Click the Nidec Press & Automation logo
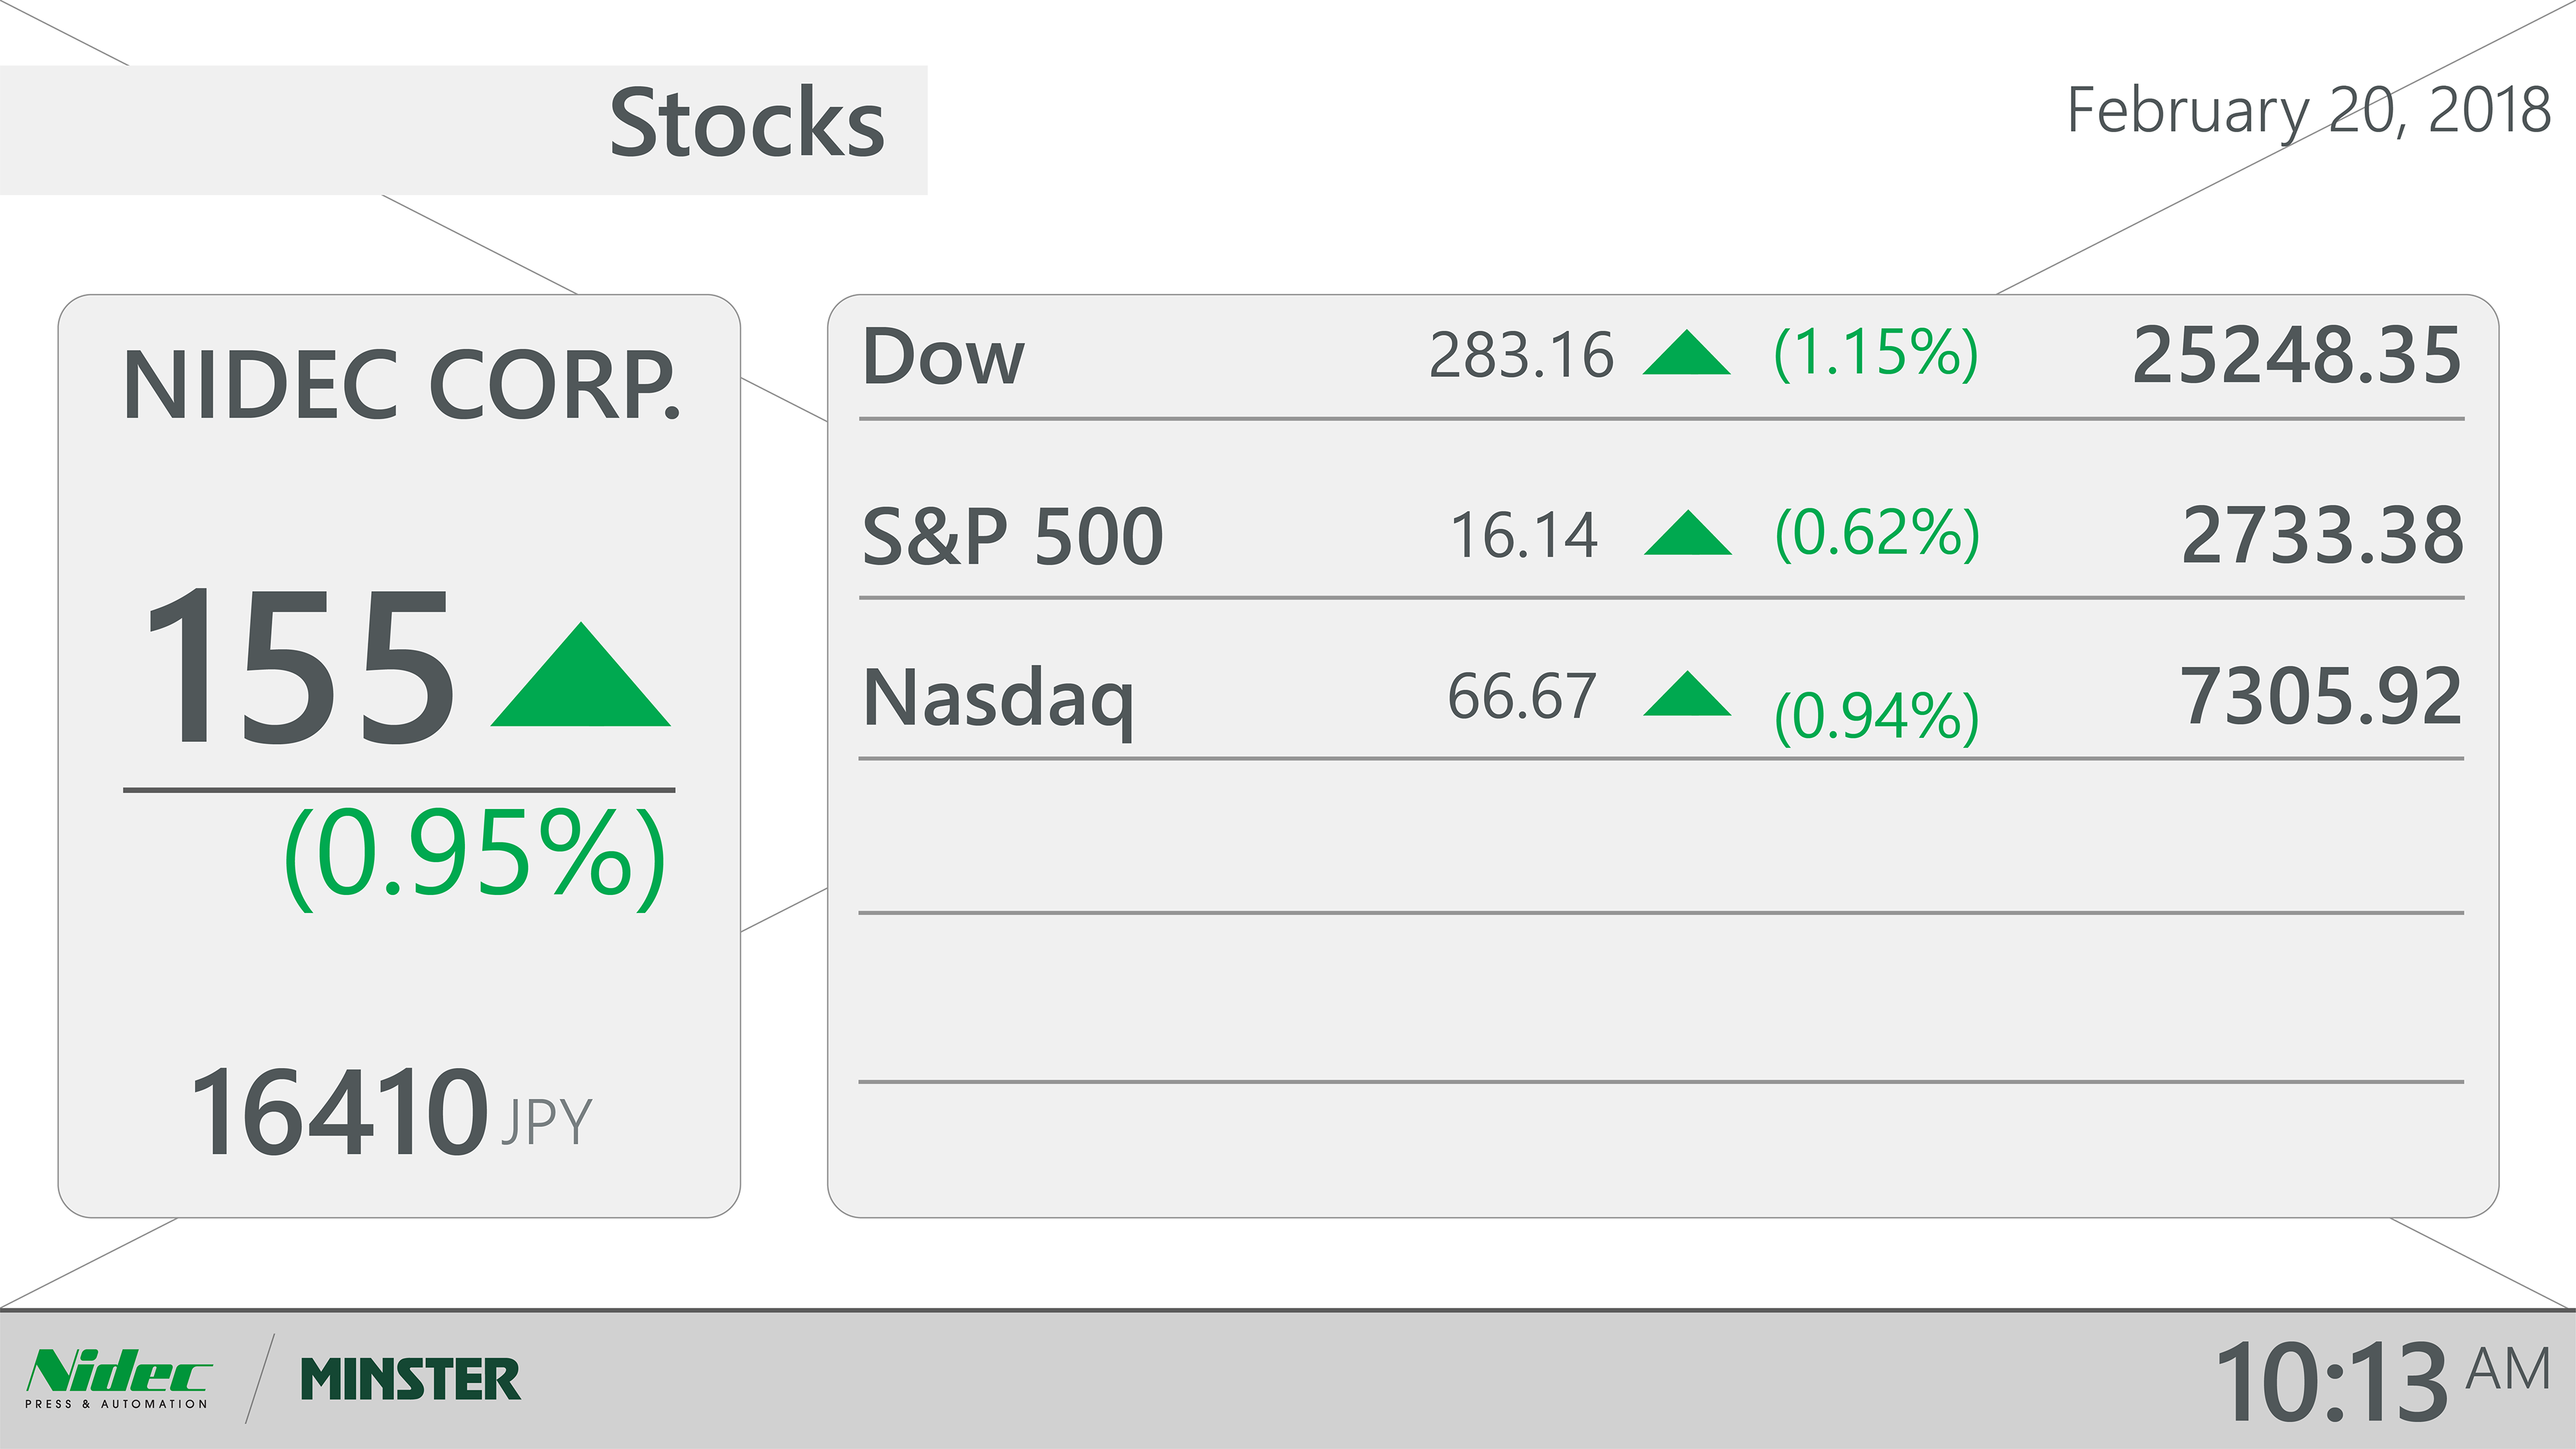2576x1449 pixels. tap(118, 1378)
